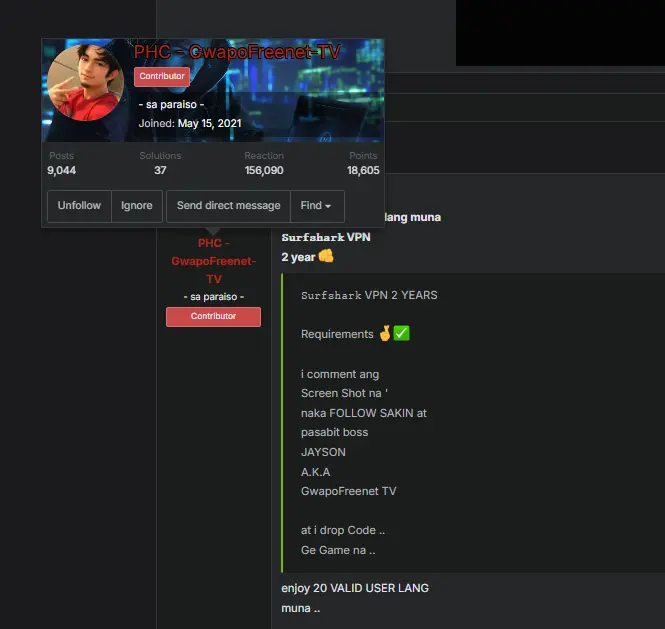Click the '- sa paraiso -' title under the post author
This screenshot has height=629, width=665.
coord(214,297)
